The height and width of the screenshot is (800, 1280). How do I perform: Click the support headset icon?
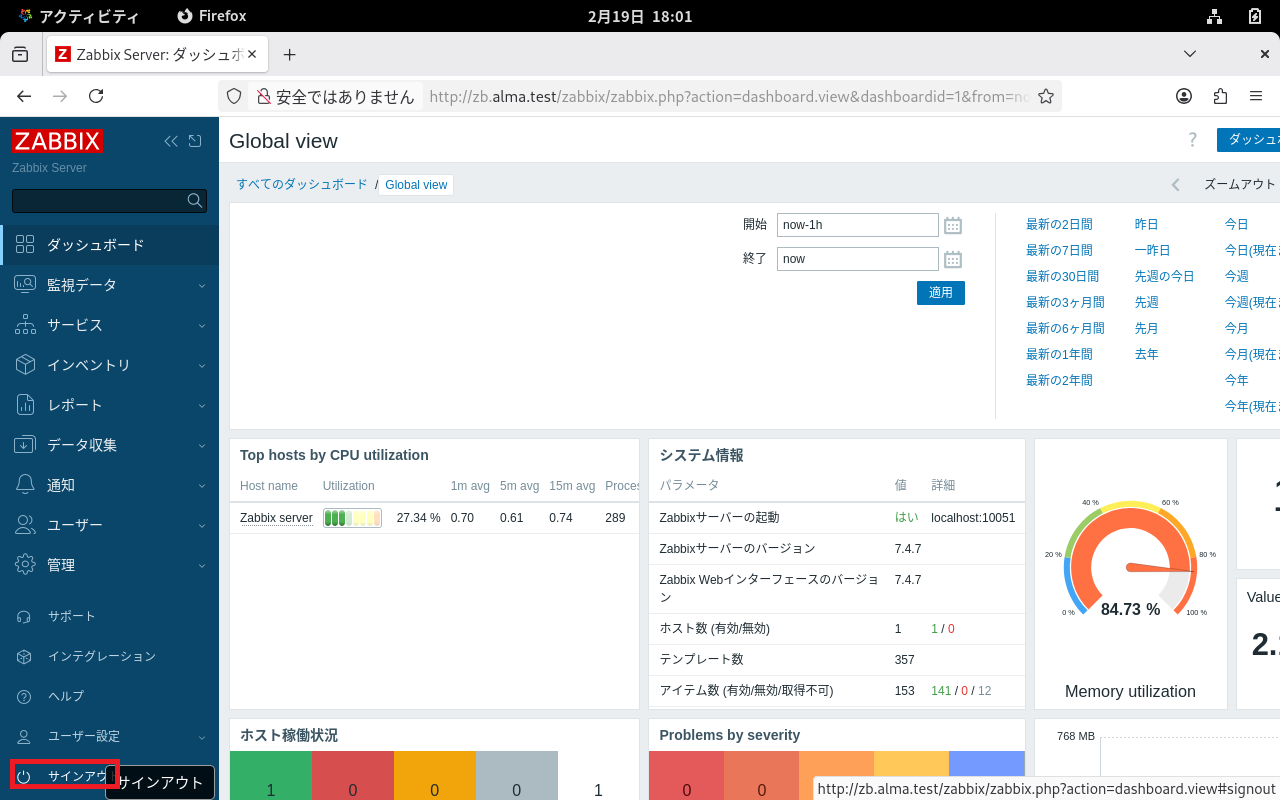[24, 616]
